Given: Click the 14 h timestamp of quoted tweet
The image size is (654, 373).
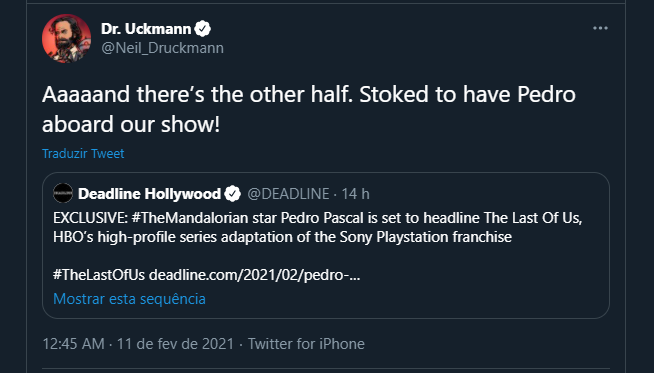Looking at the screenshot, I should pyautogui.click(x=355, y=194).
